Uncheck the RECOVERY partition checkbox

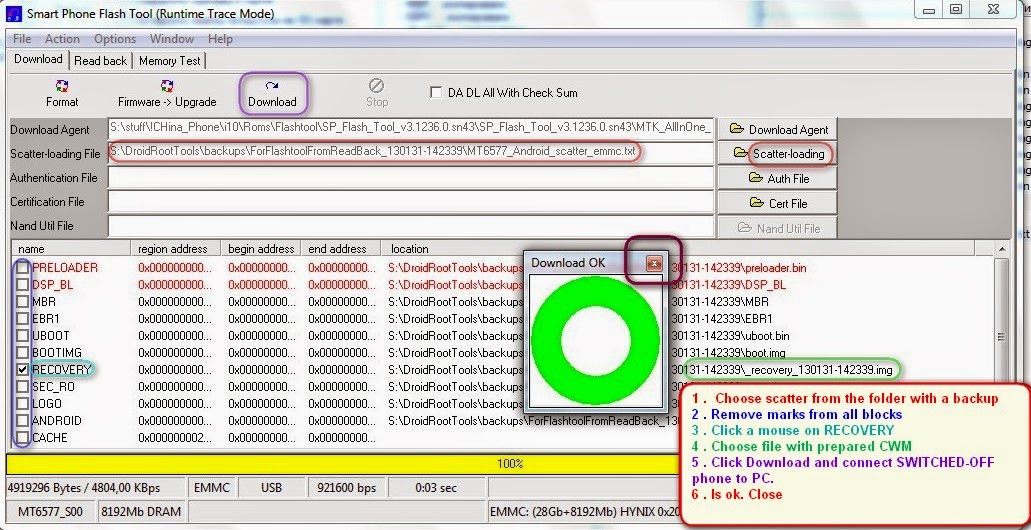point(23,370)
